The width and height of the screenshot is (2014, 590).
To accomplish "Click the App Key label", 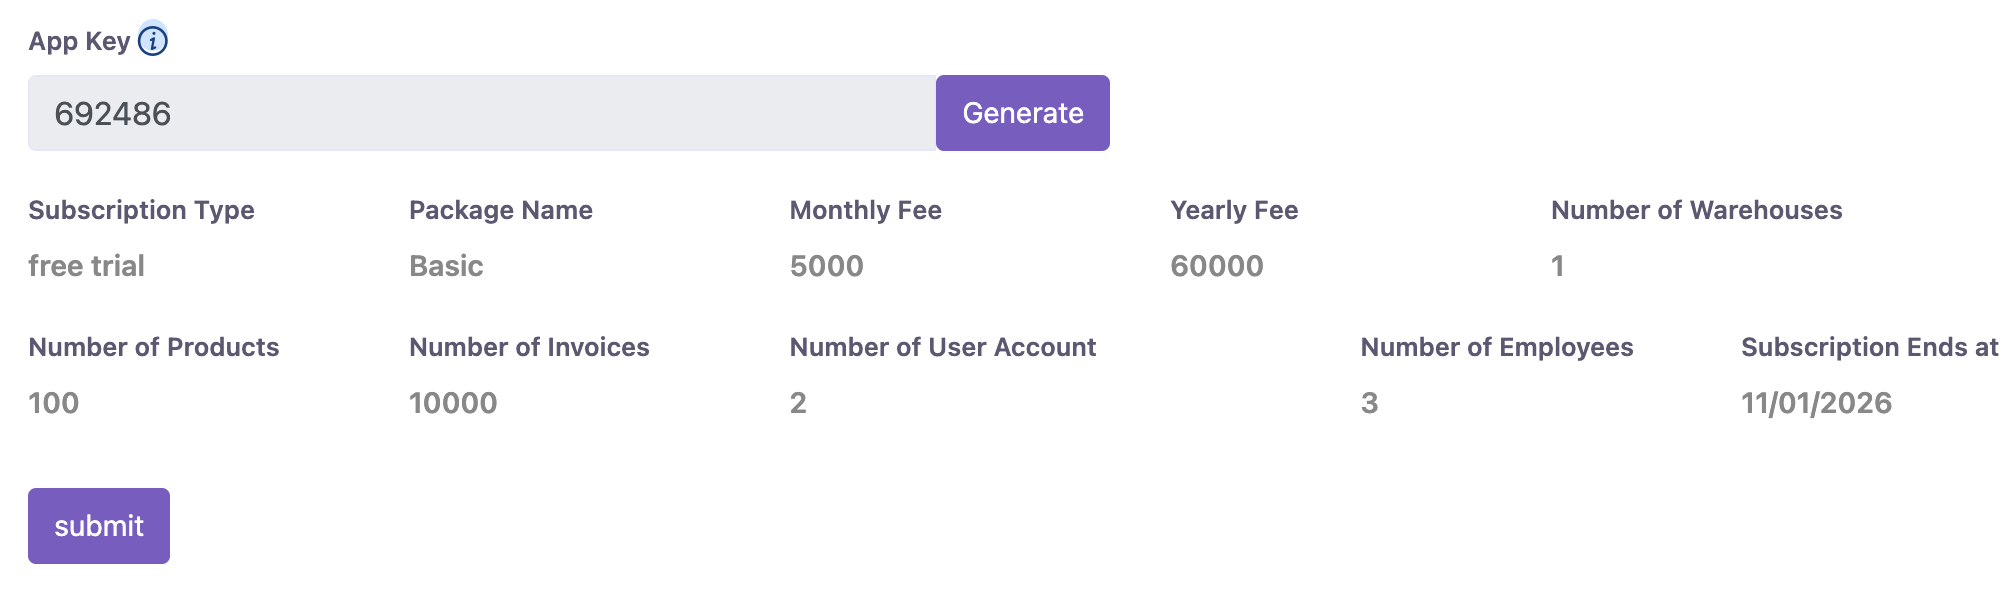I will click(x=79, y=41).
